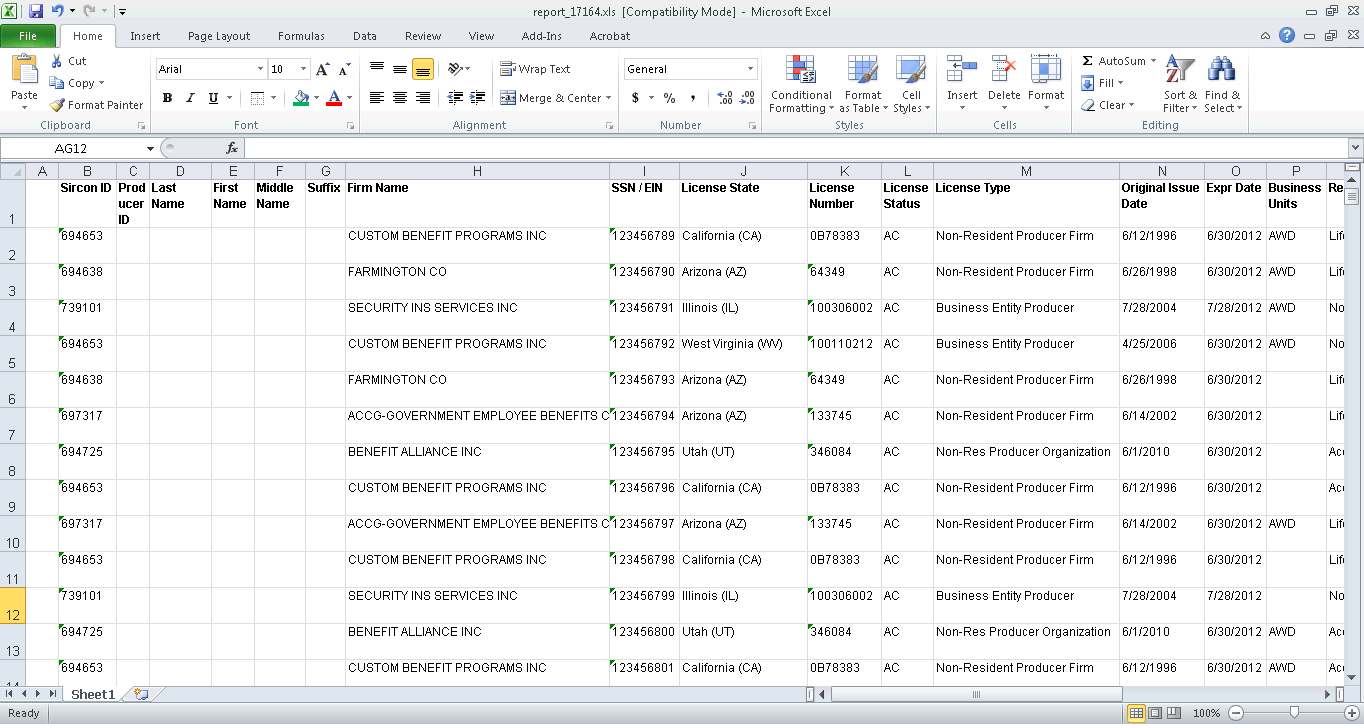Switch to Page Layout view in status bar
This screenshot has width=1364, height=728.
click(x=1155, y=714)
